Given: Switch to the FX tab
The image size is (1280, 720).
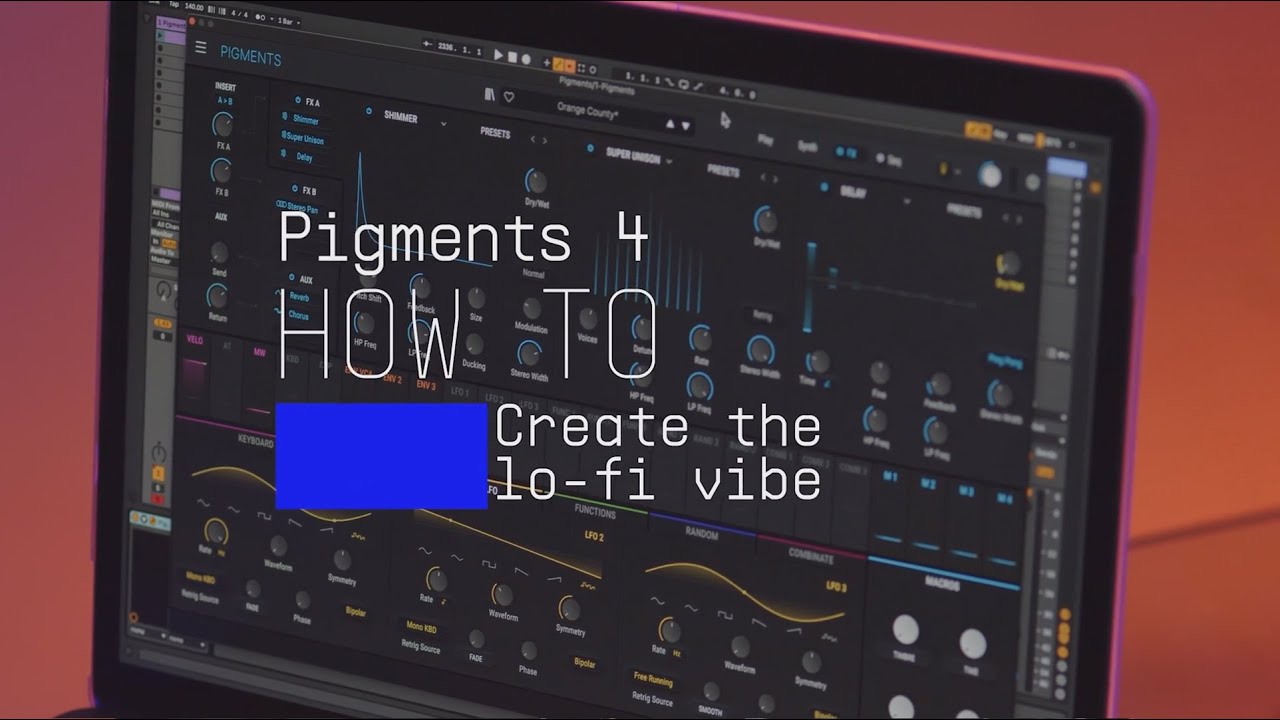Looking at the screenshot, I should 846,152.
